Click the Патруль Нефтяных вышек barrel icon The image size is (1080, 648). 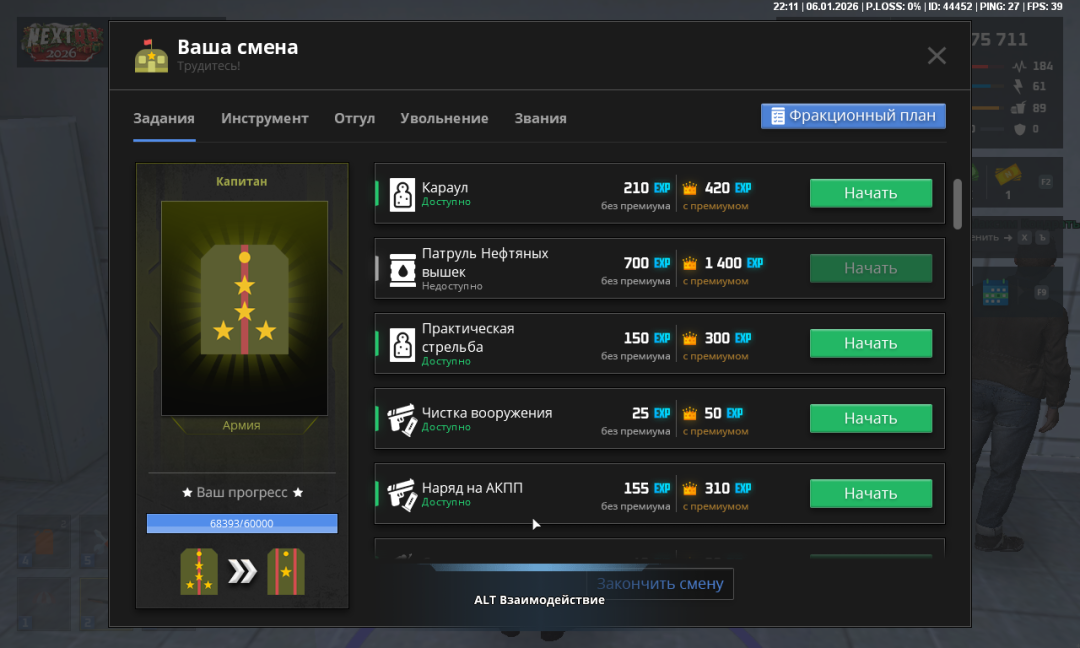pyautogui.click(x=402, y=269)
